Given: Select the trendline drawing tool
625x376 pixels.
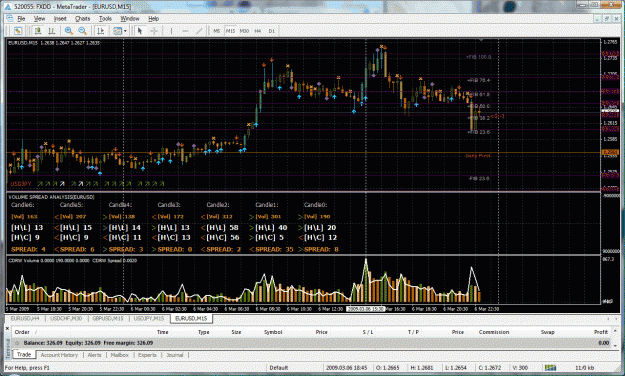Looking at the screenshot, I should click(x=199, y=31).
